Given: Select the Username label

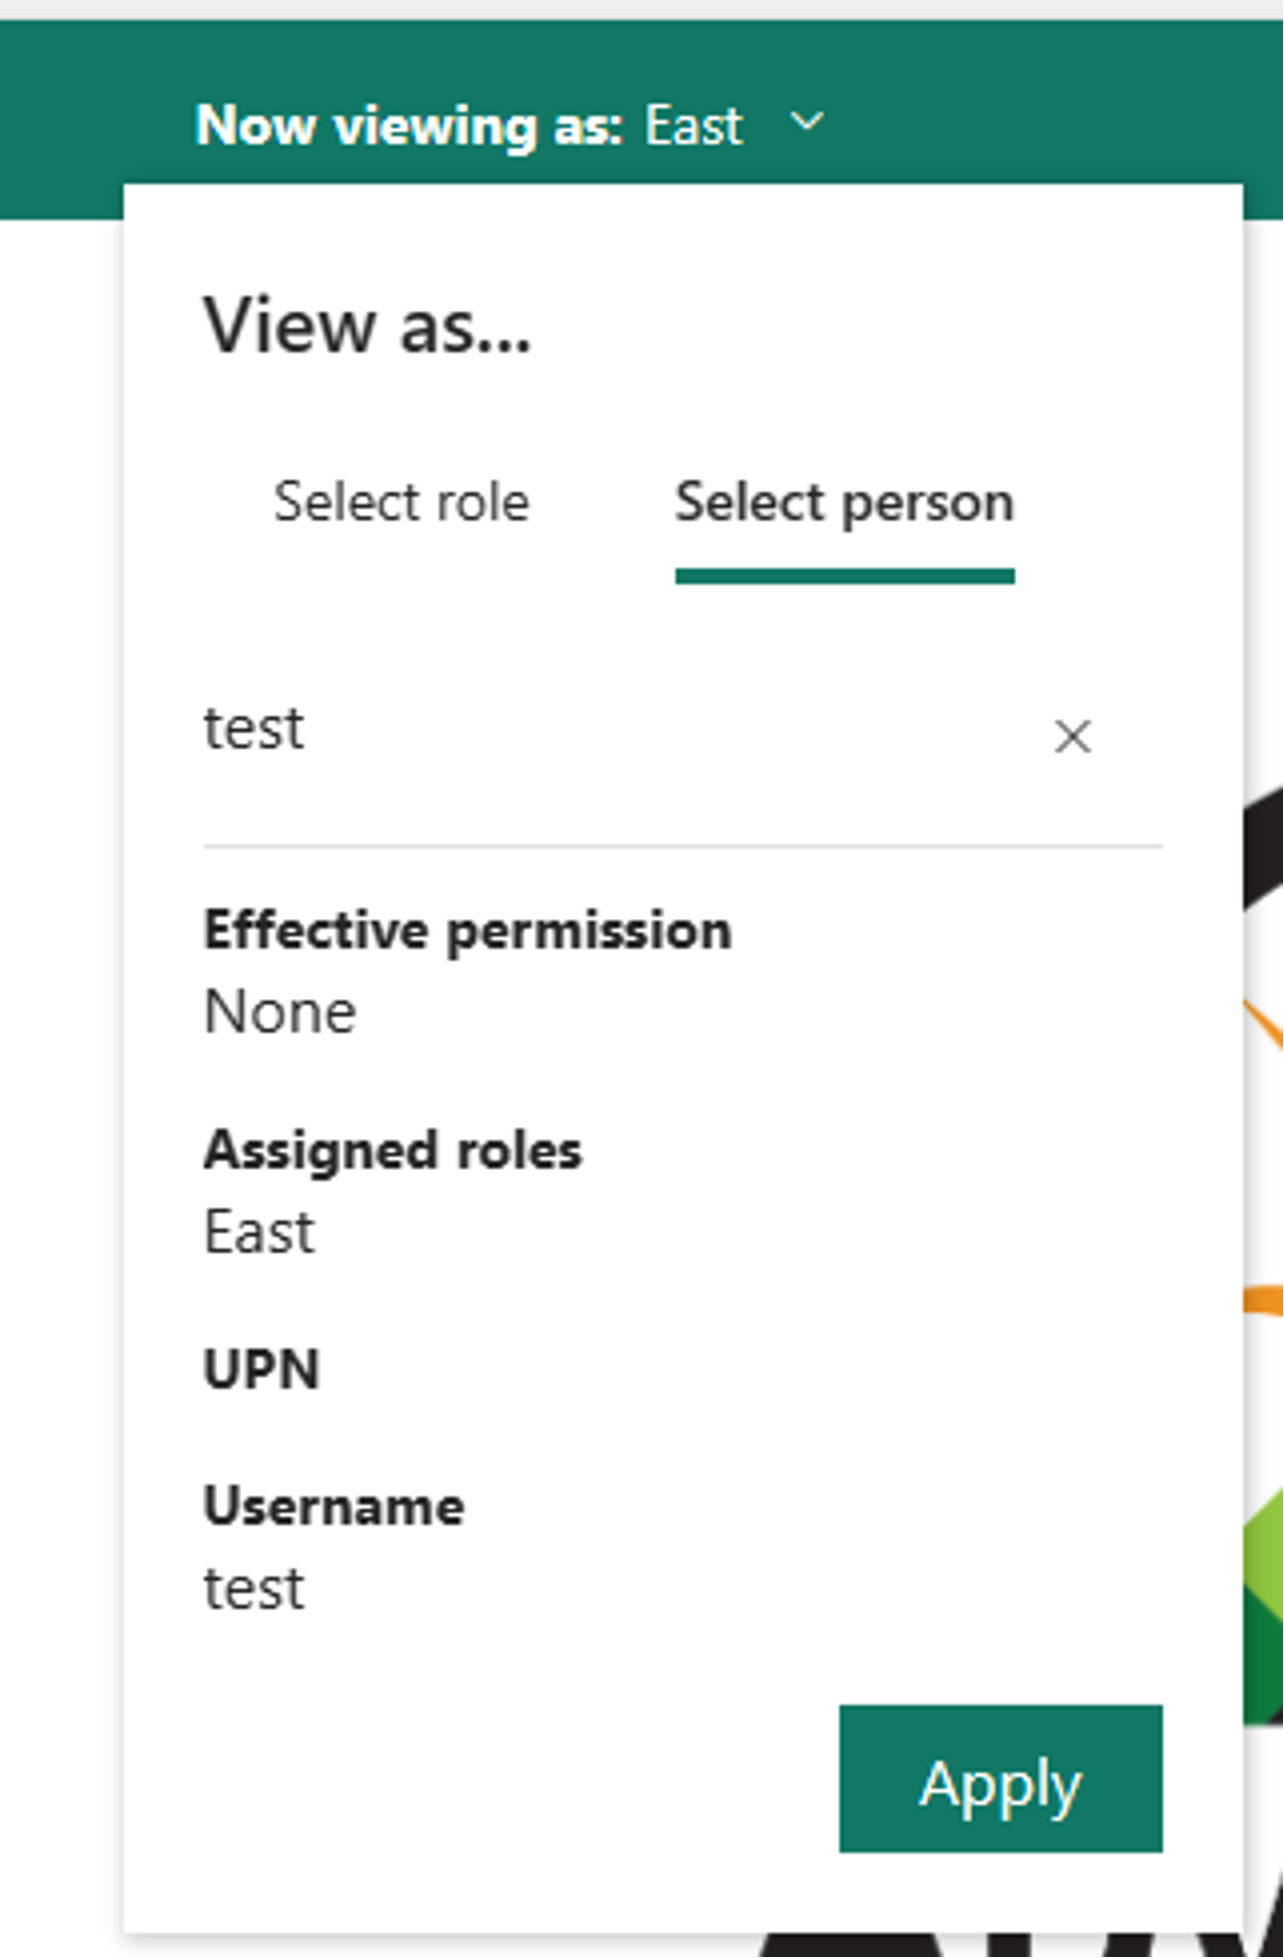Looking at the screenshot, I should tap(334, 1506).
